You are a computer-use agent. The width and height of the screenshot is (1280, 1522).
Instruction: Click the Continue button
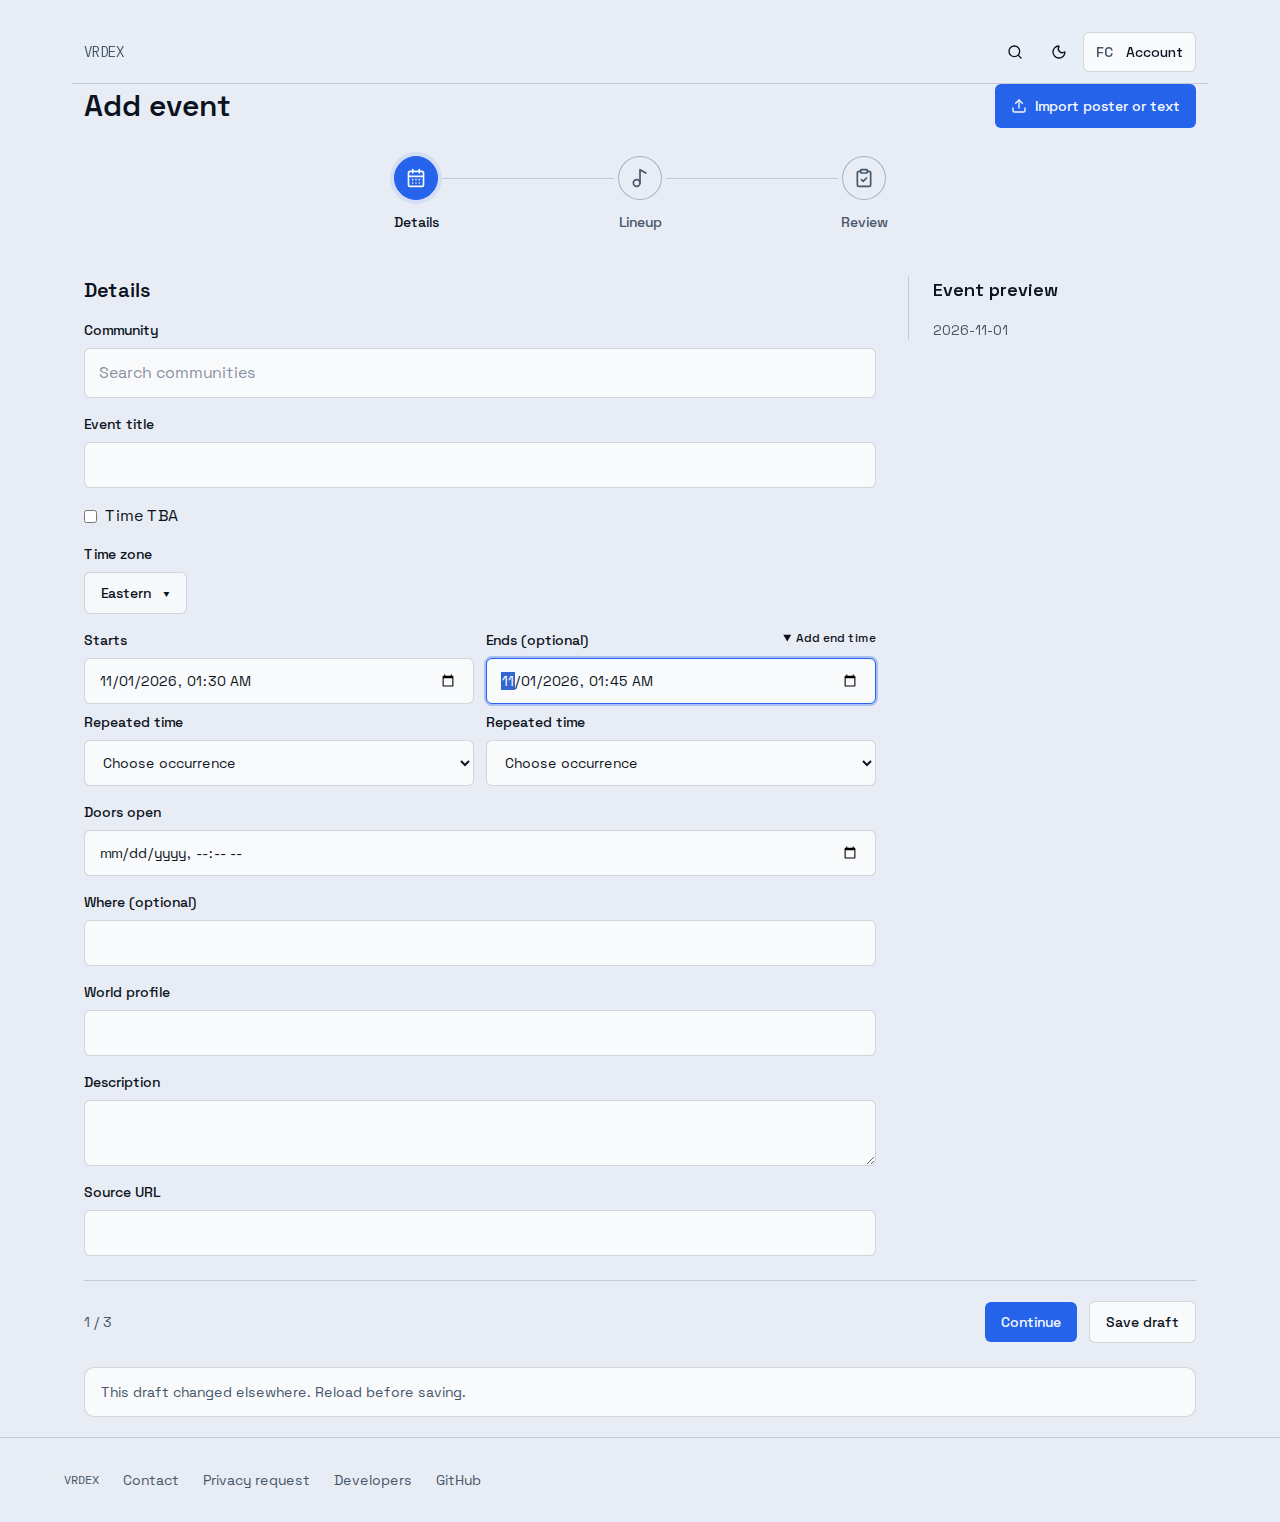(x=1031, y=1322)
